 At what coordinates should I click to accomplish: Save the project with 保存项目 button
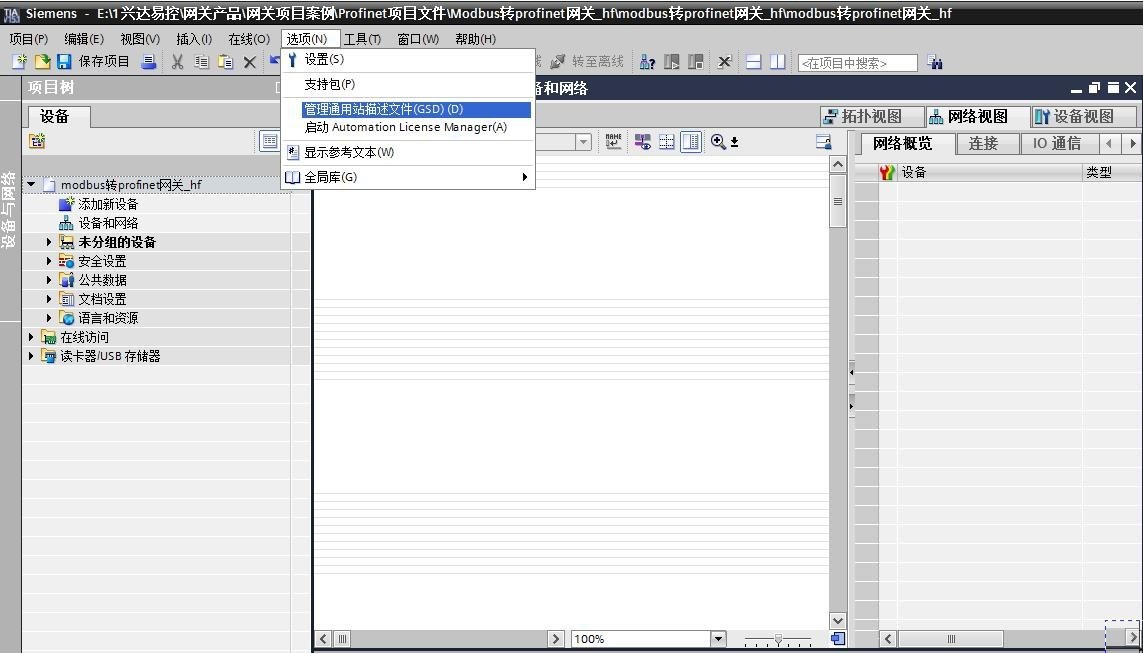pos(93,62)
